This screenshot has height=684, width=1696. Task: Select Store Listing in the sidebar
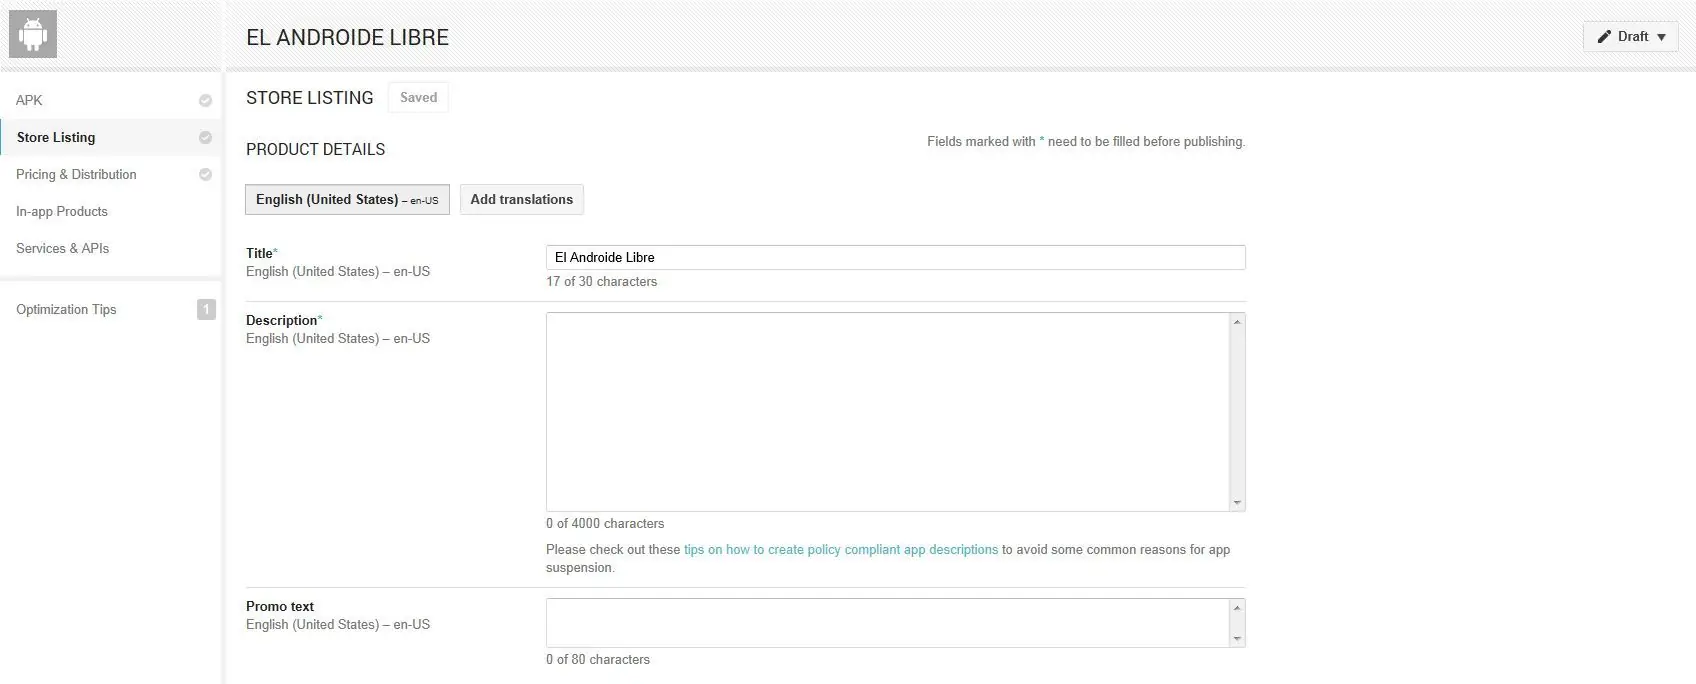pyautogui.click(x=110, y=137)
